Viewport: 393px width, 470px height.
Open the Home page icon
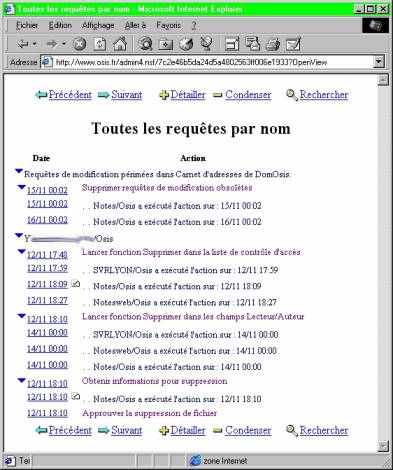tap(120, 44)
